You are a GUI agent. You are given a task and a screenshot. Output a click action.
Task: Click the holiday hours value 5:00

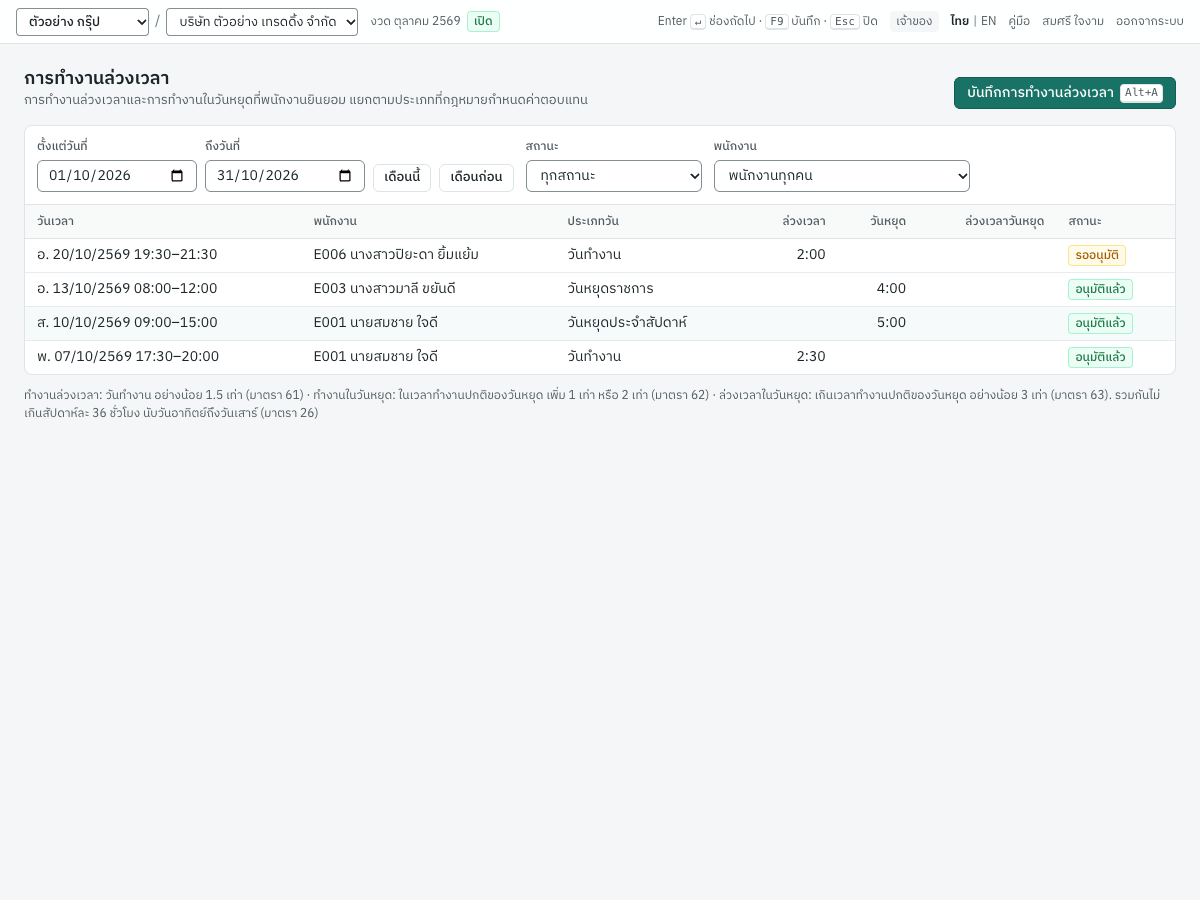[891, 323]
